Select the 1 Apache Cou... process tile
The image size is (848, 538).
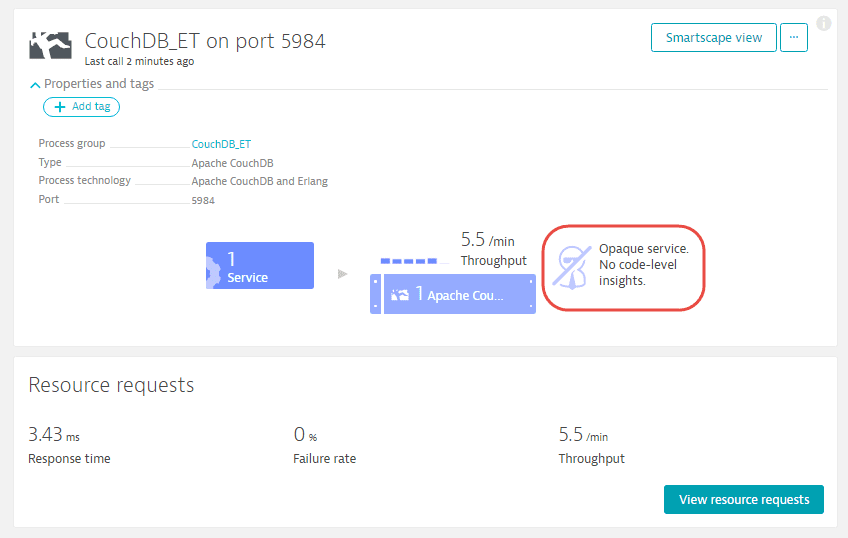point(459,294)
